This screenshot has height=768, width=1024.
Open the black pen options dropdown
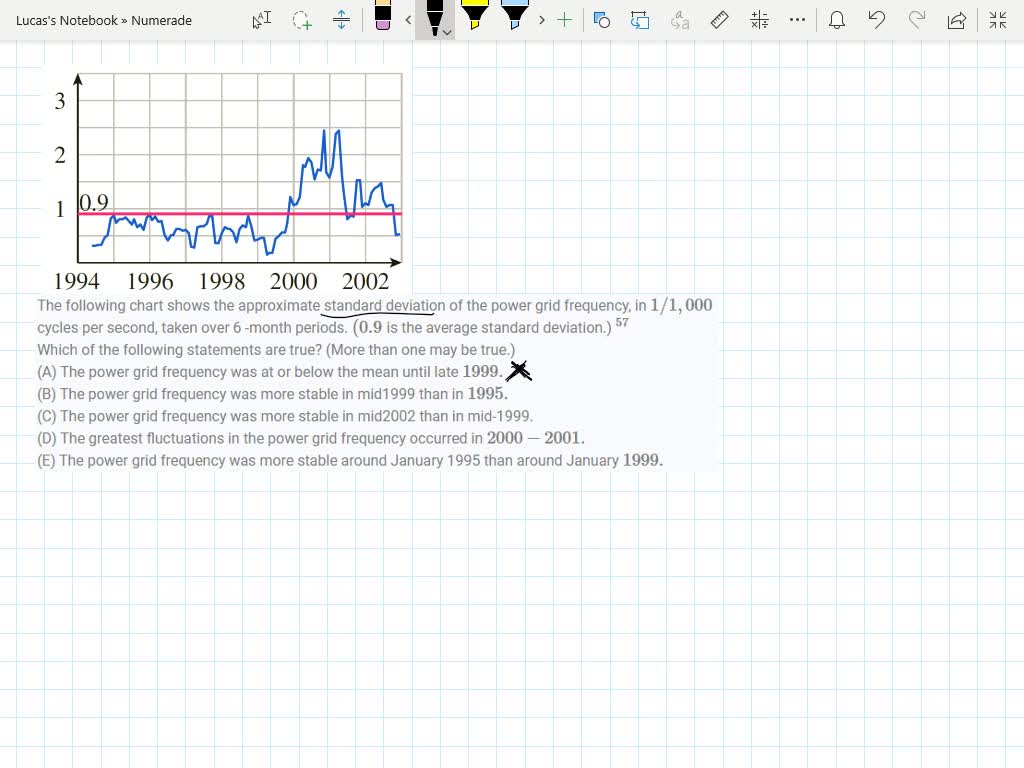(446, 32)
